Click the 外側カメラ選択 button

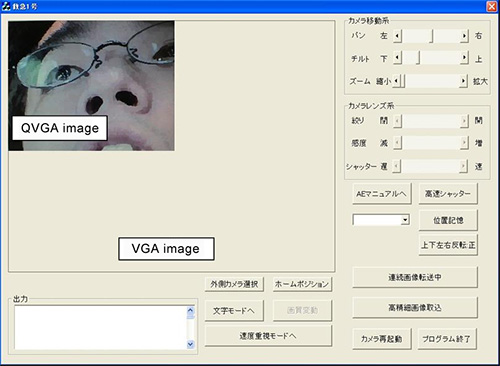pos(234,284)
